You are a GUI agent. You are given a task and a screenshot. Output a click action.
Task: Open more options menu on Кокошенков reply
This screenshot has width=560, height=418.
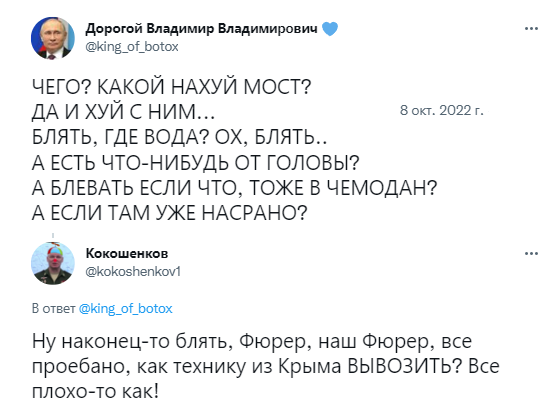(x=531, y=254)
